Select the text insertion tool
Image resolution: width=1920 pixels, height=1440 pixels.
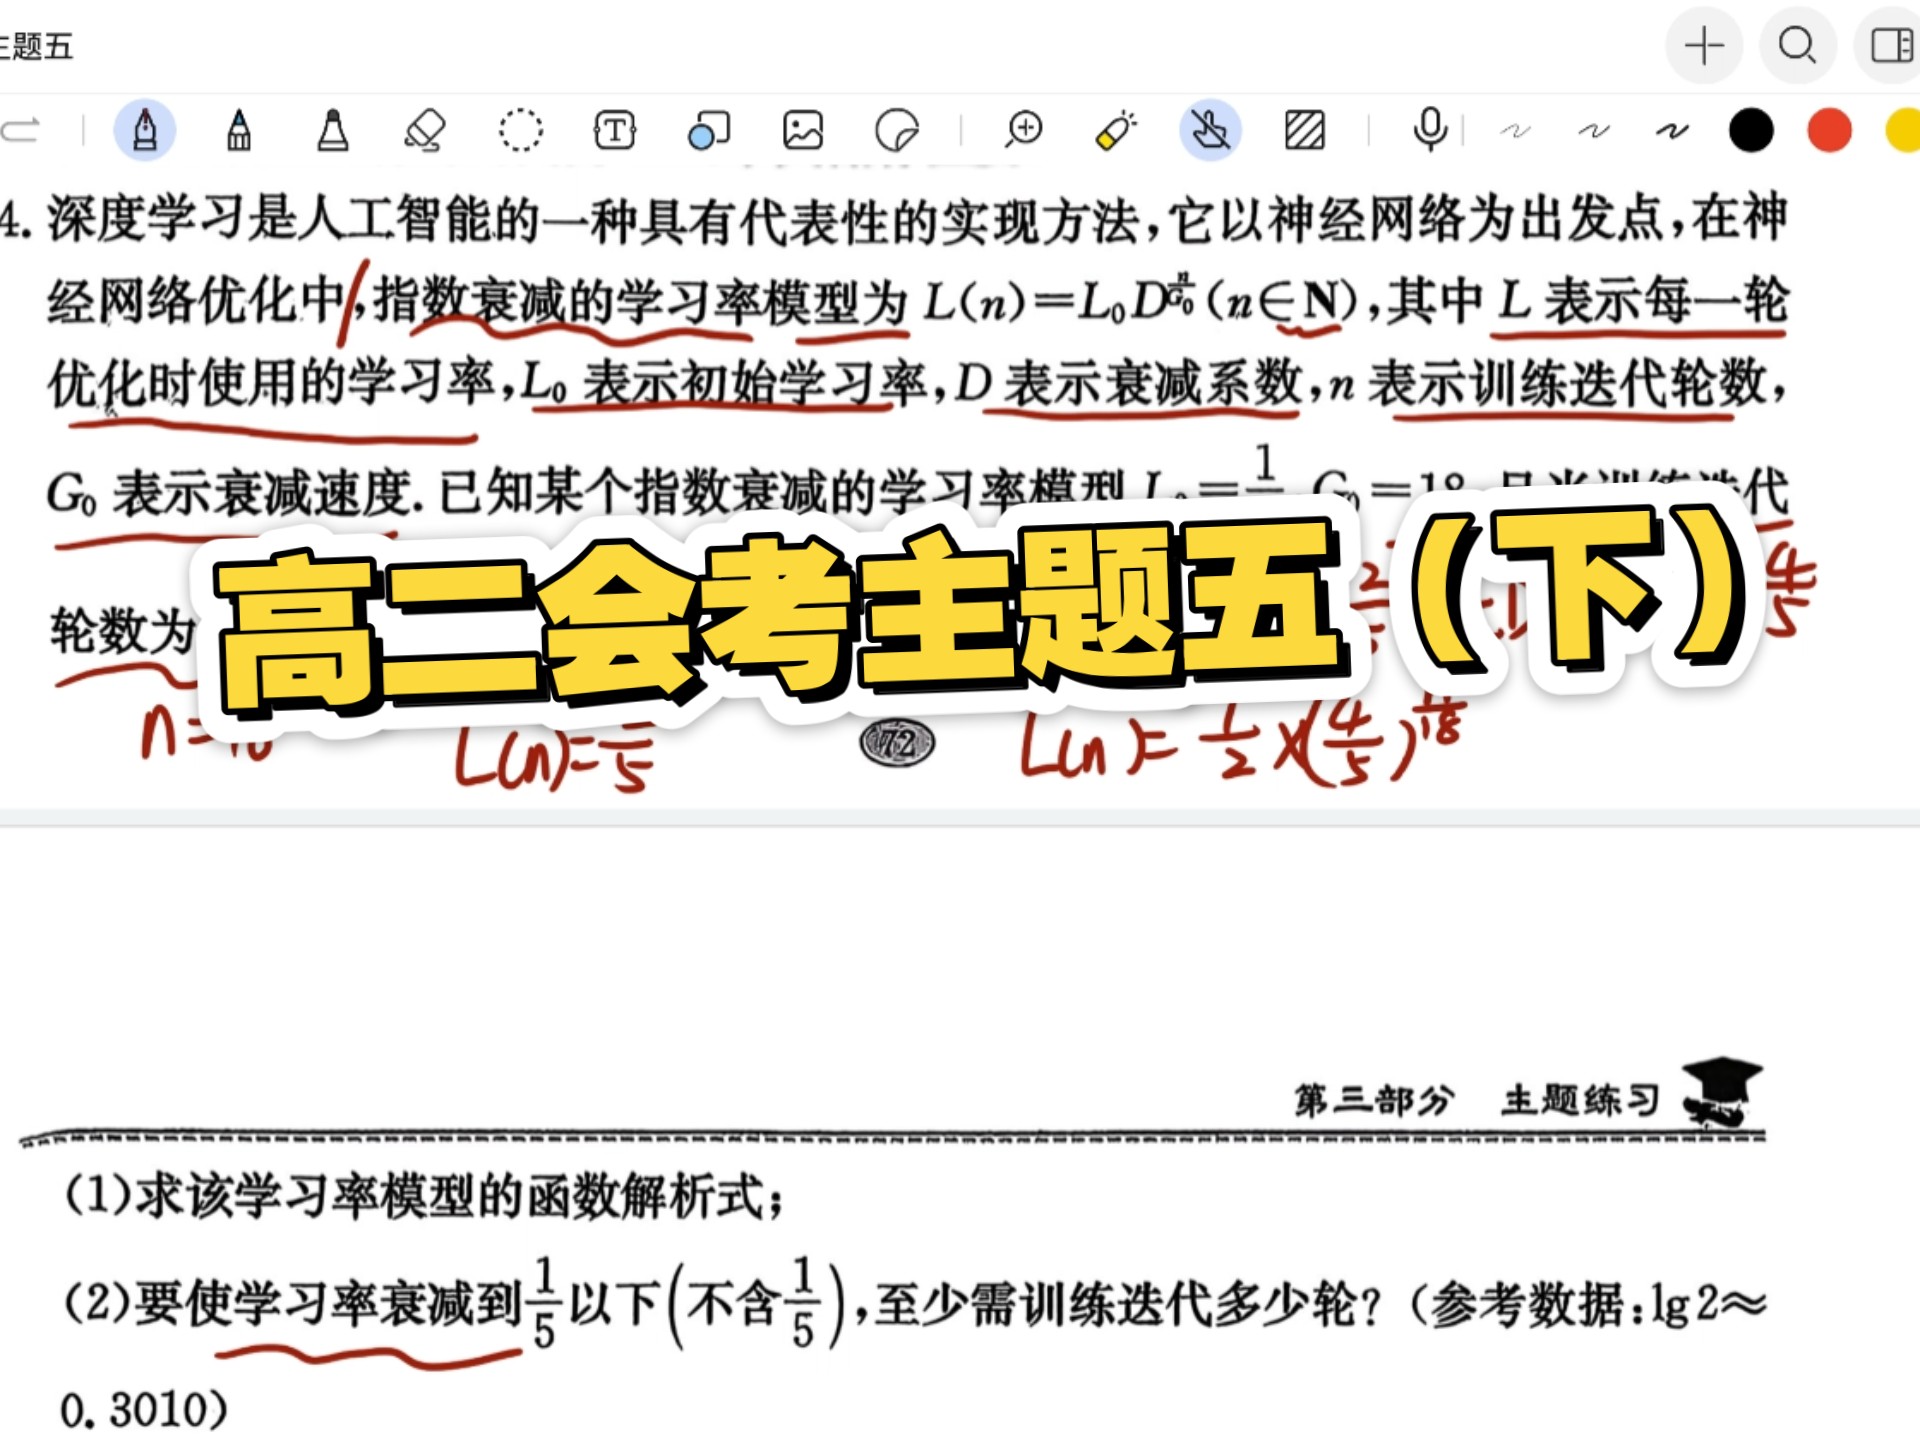click(614, 129)
